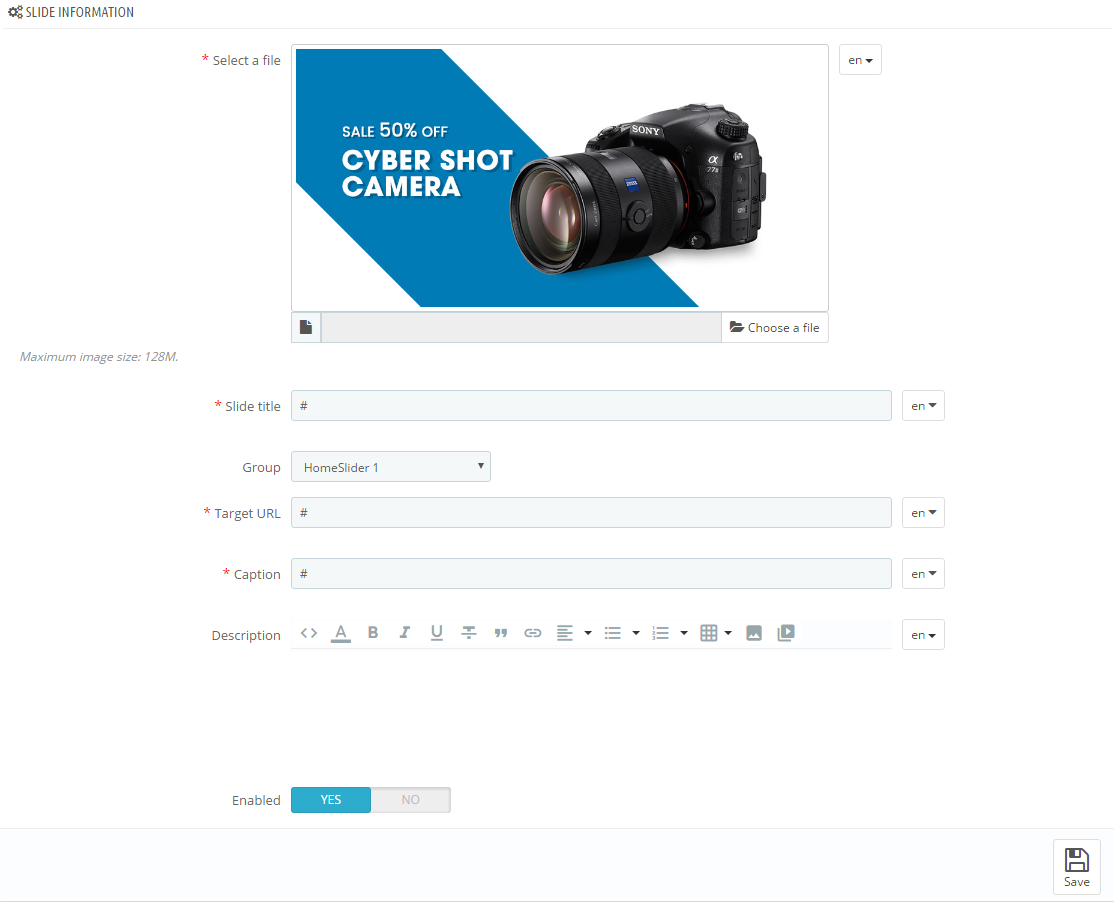Viewport: 1114px width, 902px height.
Task: Open source code view in Description editor
Action: click(x=308, y=633)
